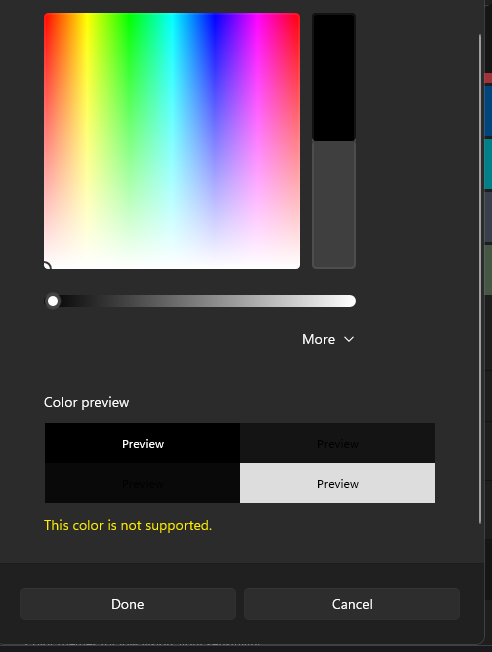Screen dimensions: 492x652
Task: Click the Done button
Action: pos(128,604)
